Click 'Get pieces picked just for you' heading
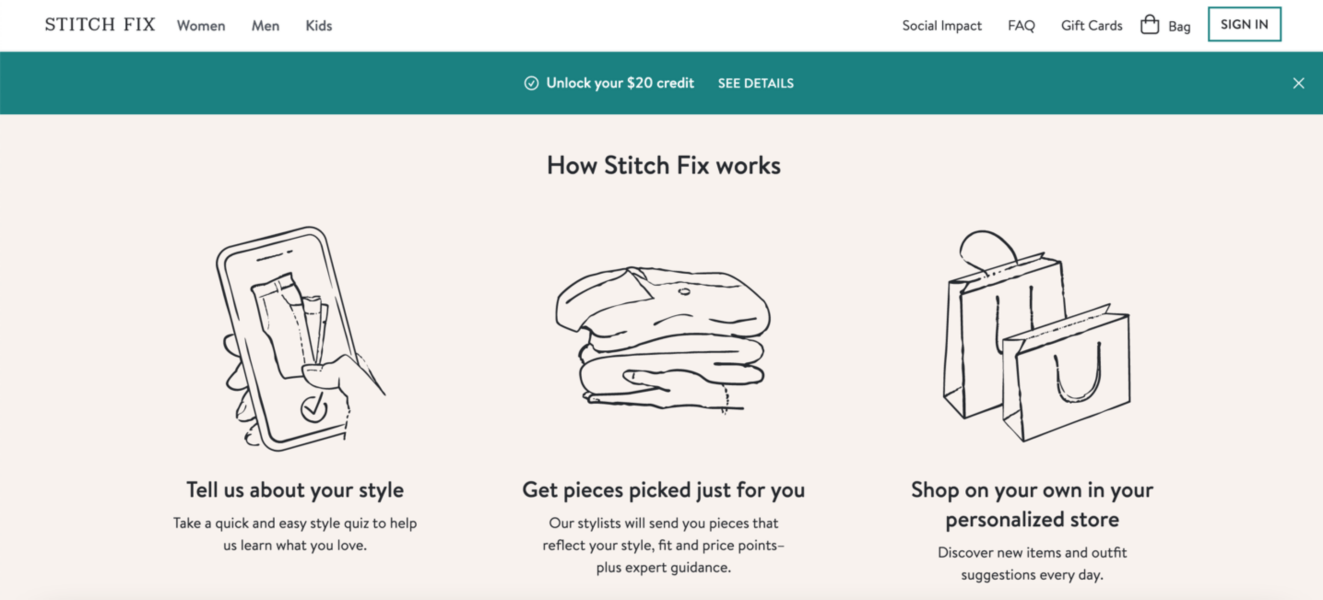The image size is (1323, 600). [663, 490]
